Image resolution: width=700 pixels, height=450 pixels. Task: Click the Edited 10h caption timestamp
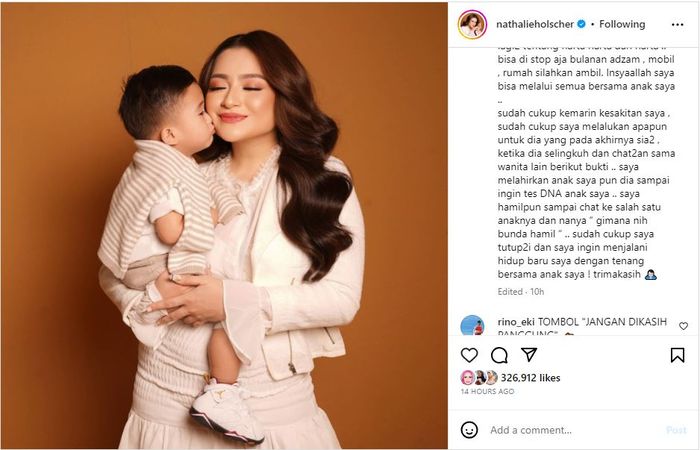coord(521,292)
